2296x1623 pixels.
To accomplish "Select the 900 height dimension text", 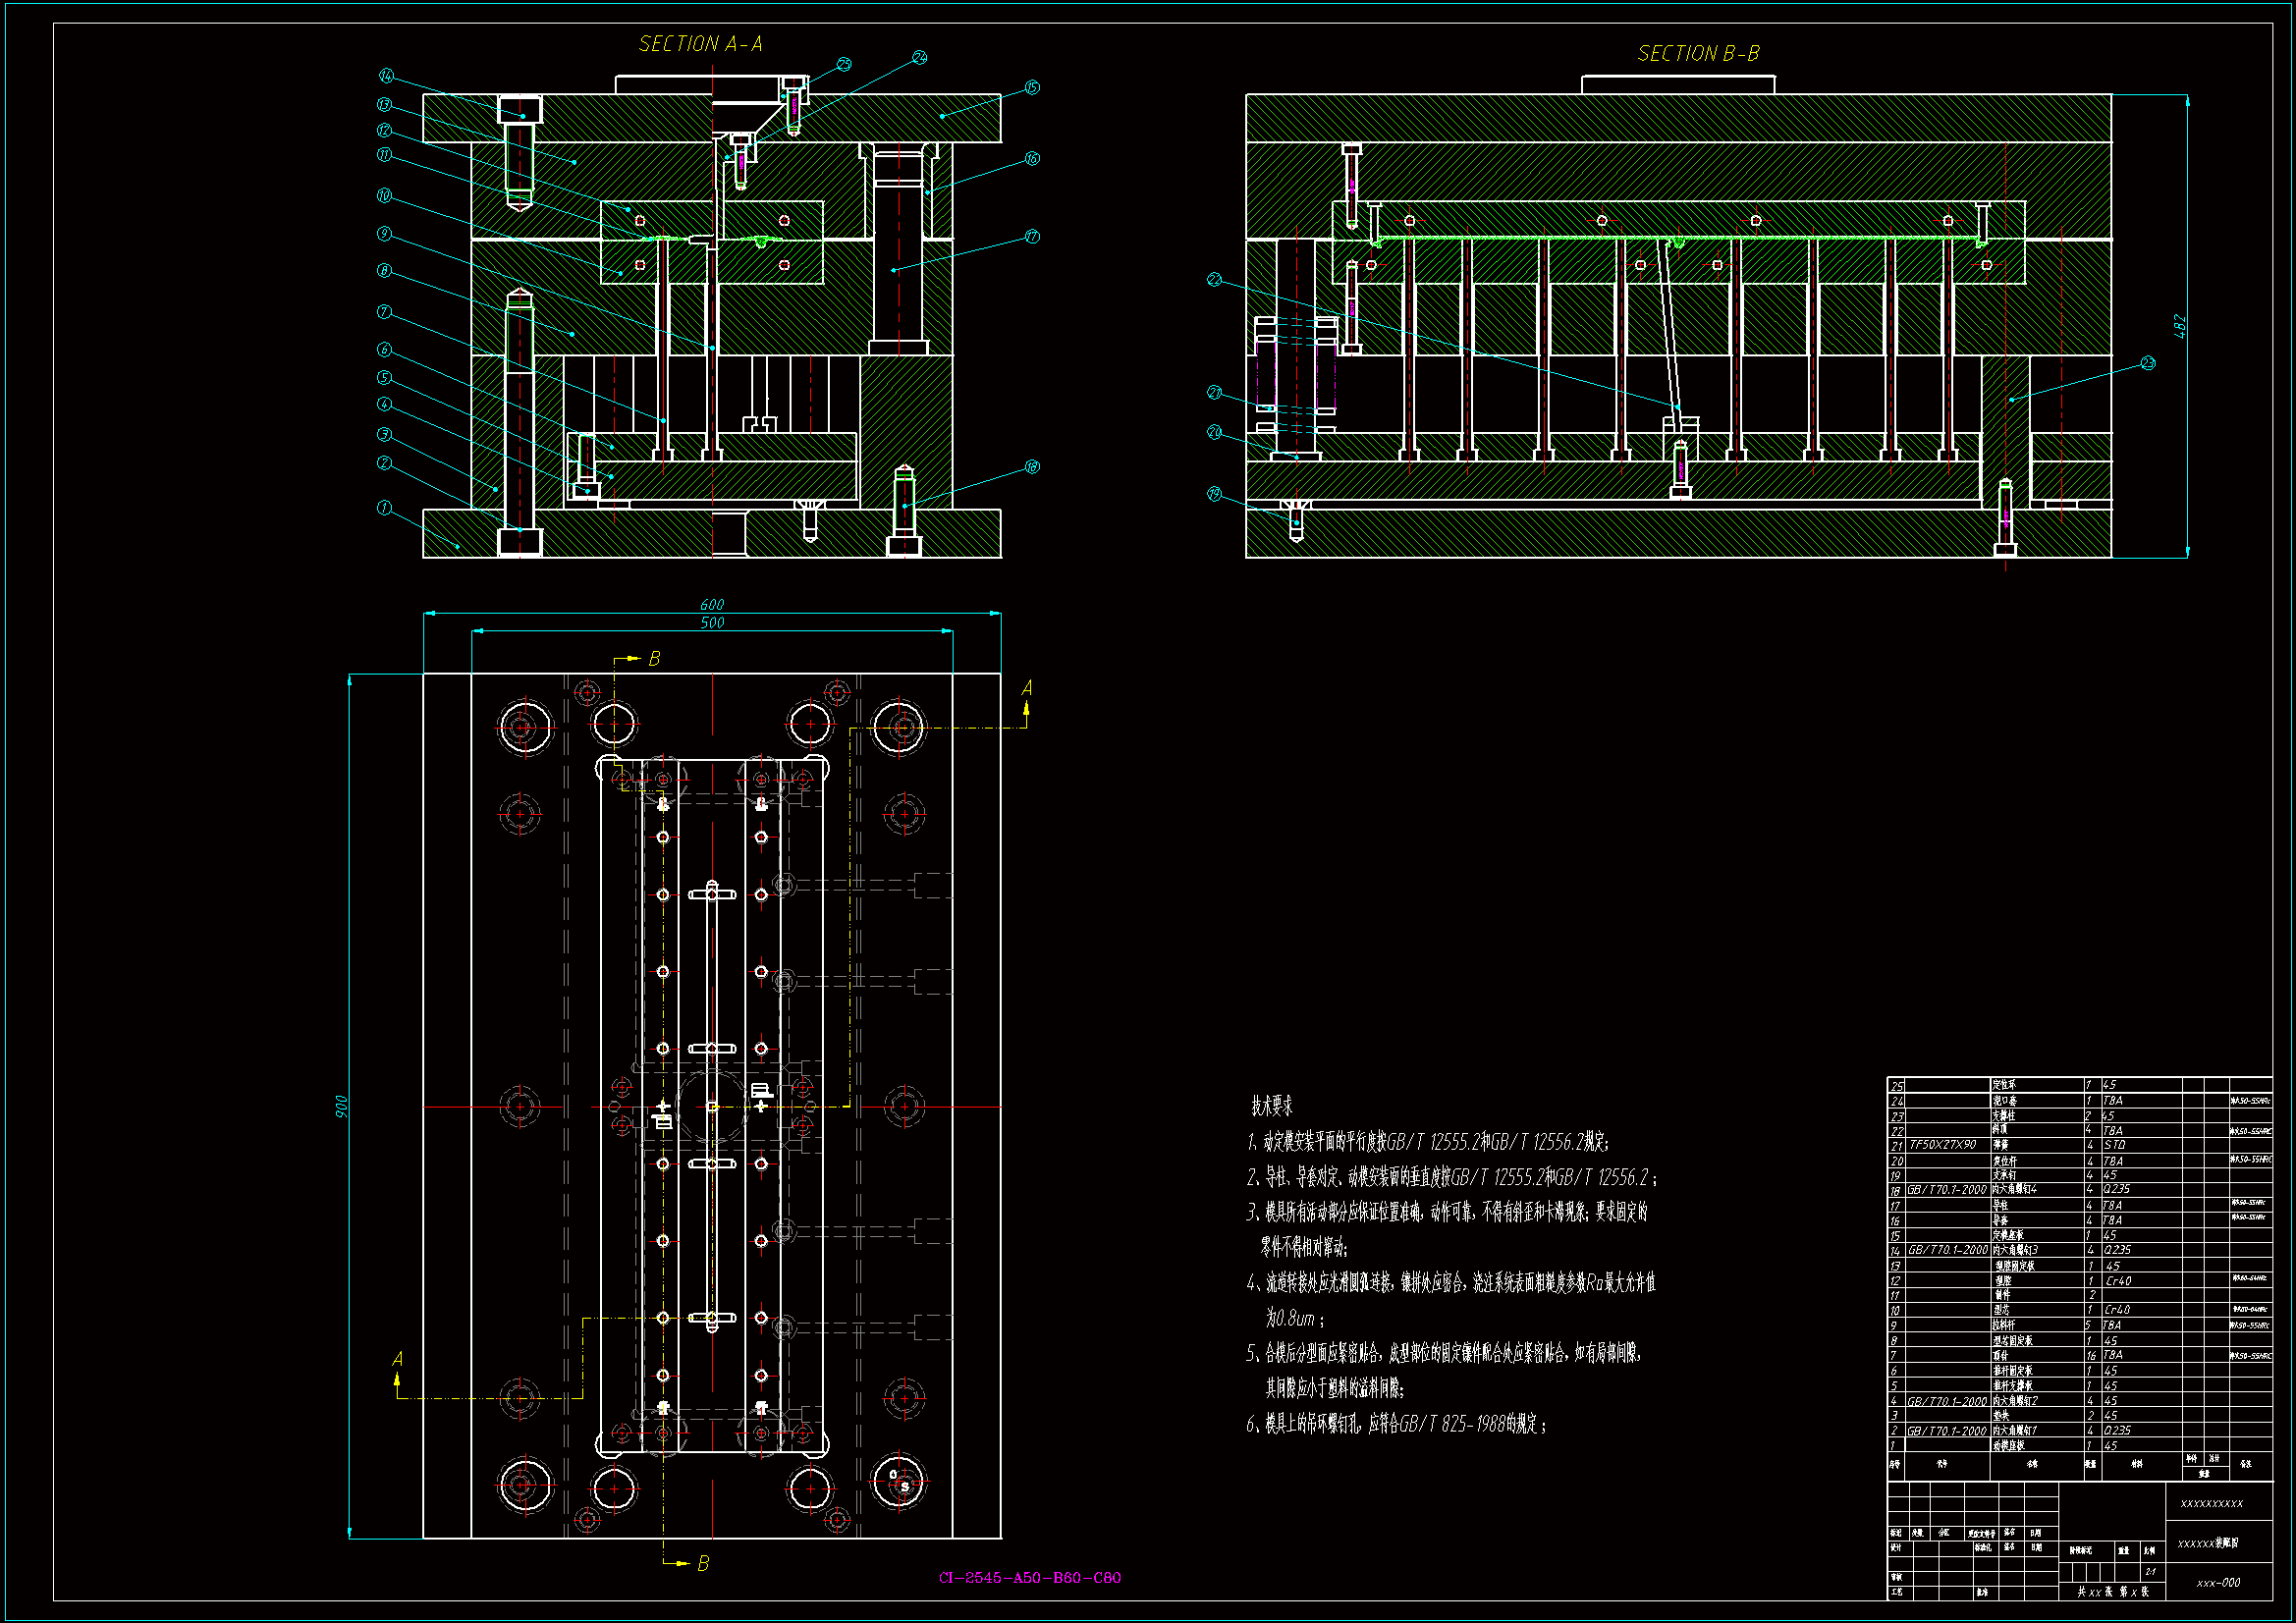I will click(x=341, y=1106).
